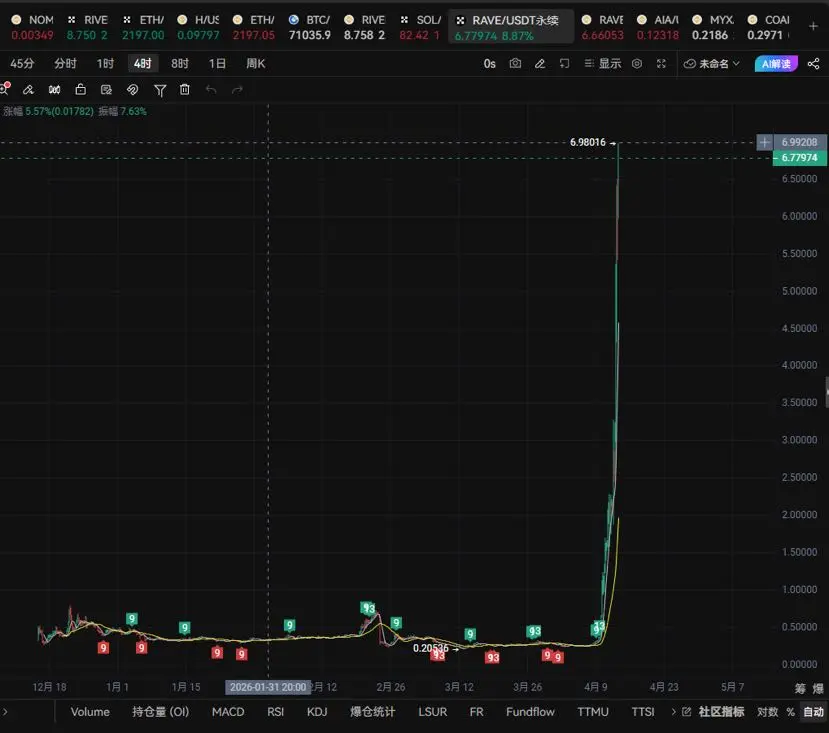Click the hide drawings link-eye icon
Image resolution: width=829 pixels, height=733 pixels.
(x=132, y=89)
